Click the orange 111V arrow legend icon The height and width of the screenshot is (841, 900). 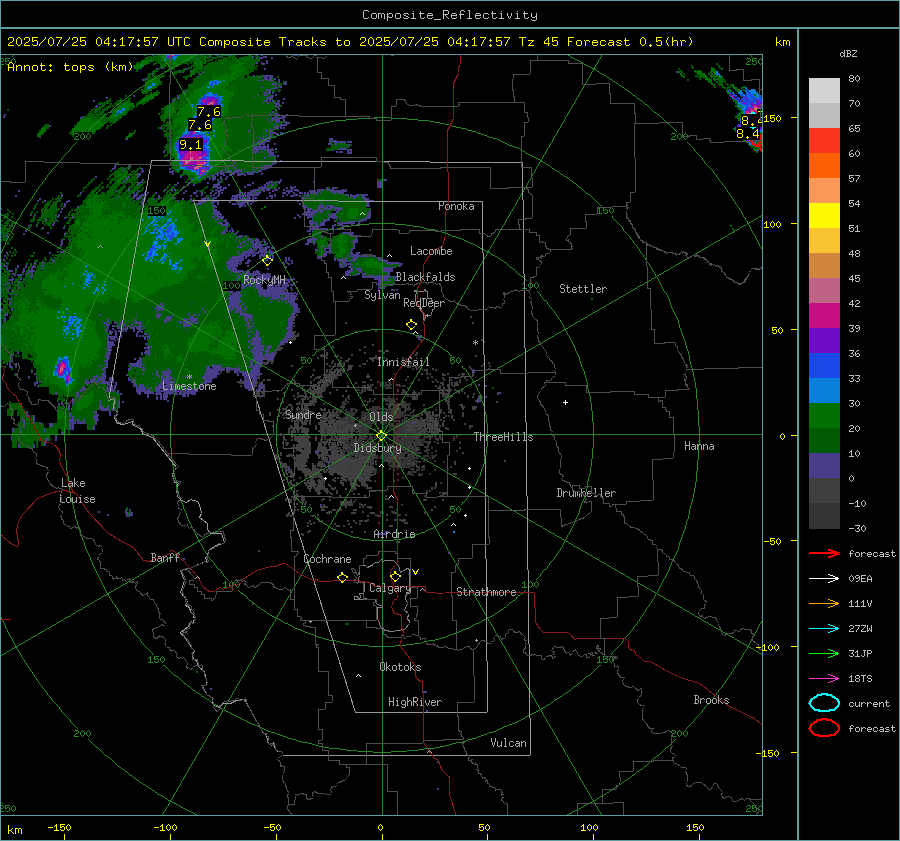point(824,603)
